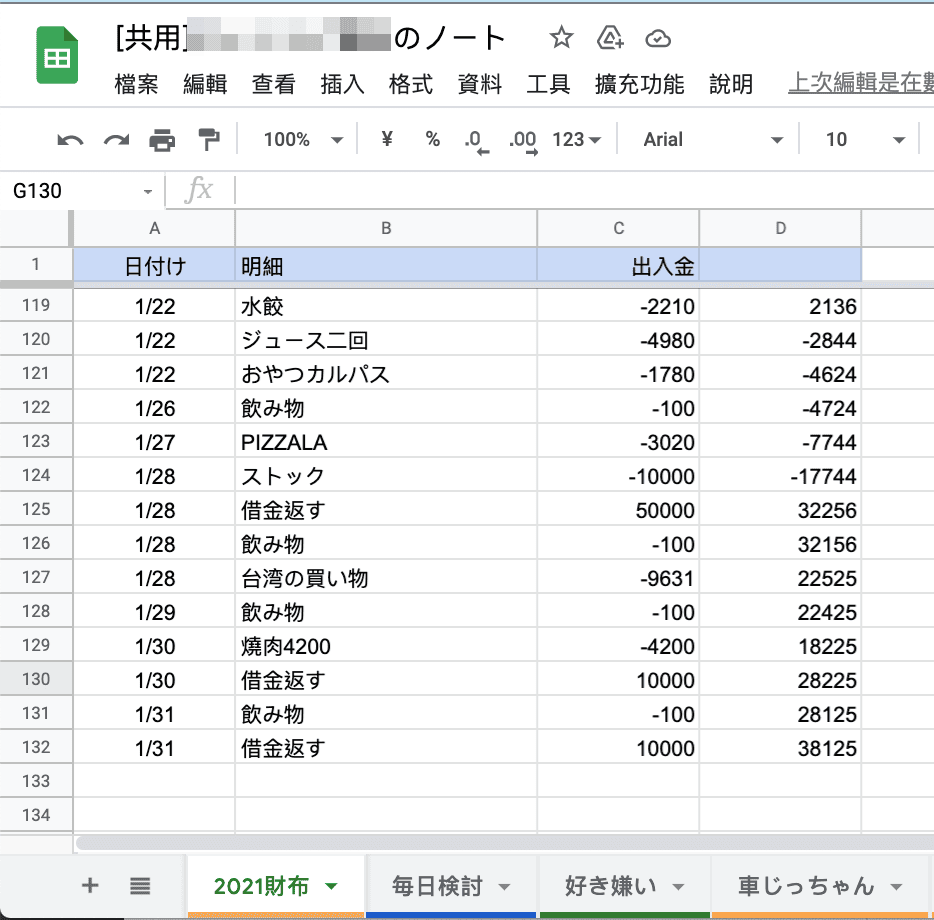
Task: Open the all sheets list icon
Action: pos(140,886)
